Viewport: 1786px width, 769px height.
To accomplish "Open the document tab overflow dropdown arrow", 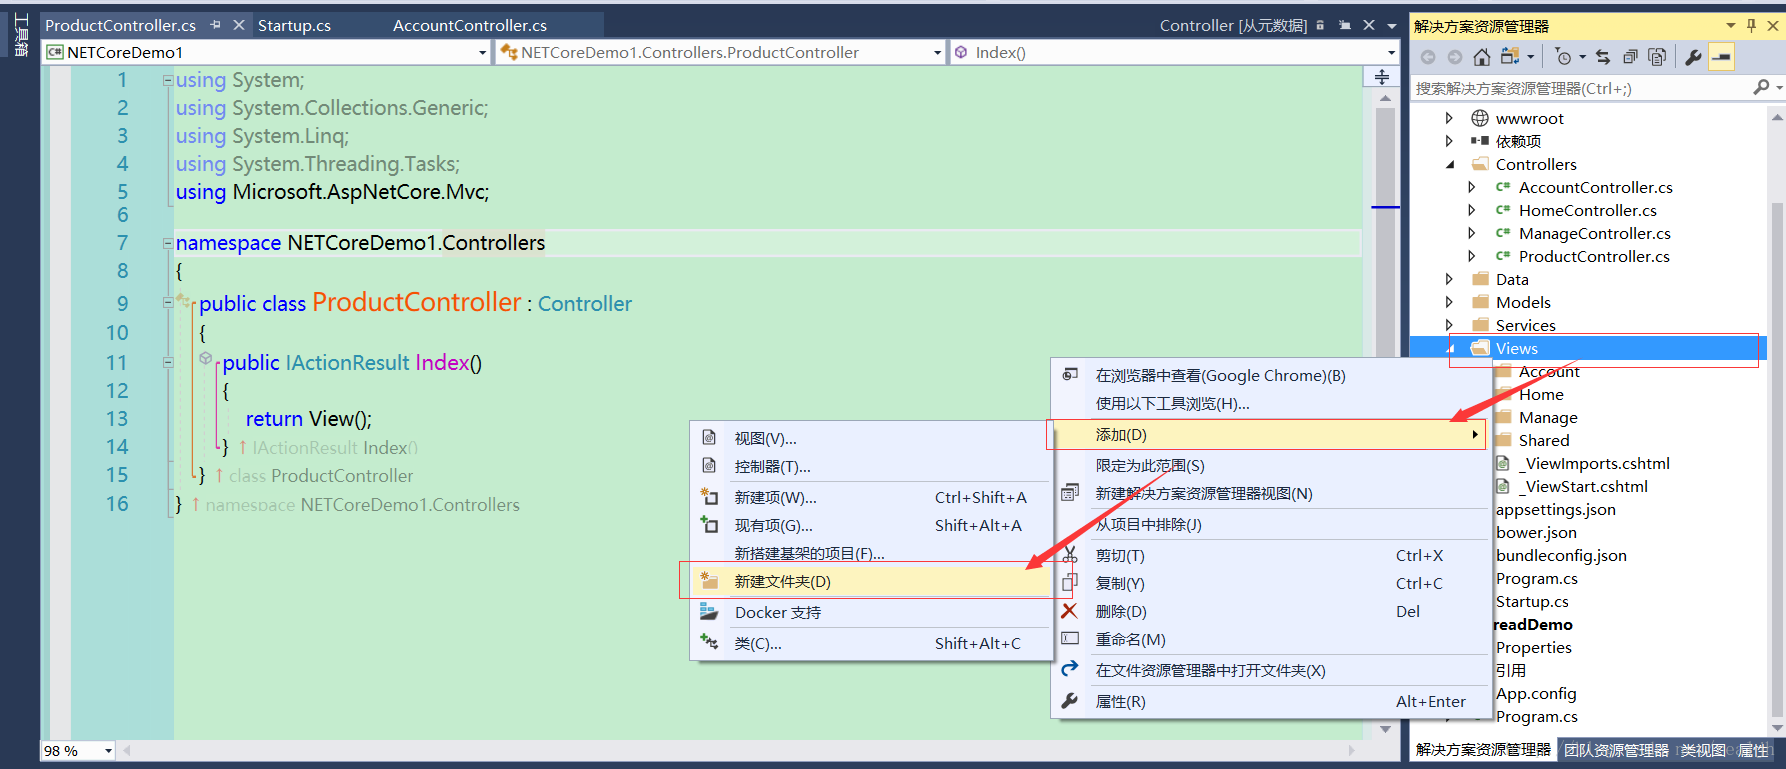I will pyautogui.click(x=1391, y=25).
